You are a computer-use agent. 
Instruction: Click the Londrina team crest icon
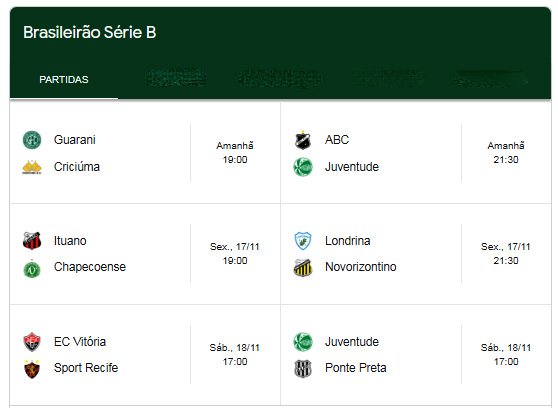(303, 241)
